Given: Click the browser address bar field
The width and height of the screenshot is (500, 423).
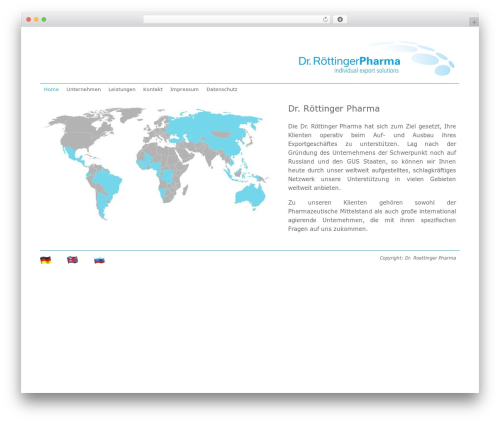Looking at the screenshot, I should coord(237,19).
